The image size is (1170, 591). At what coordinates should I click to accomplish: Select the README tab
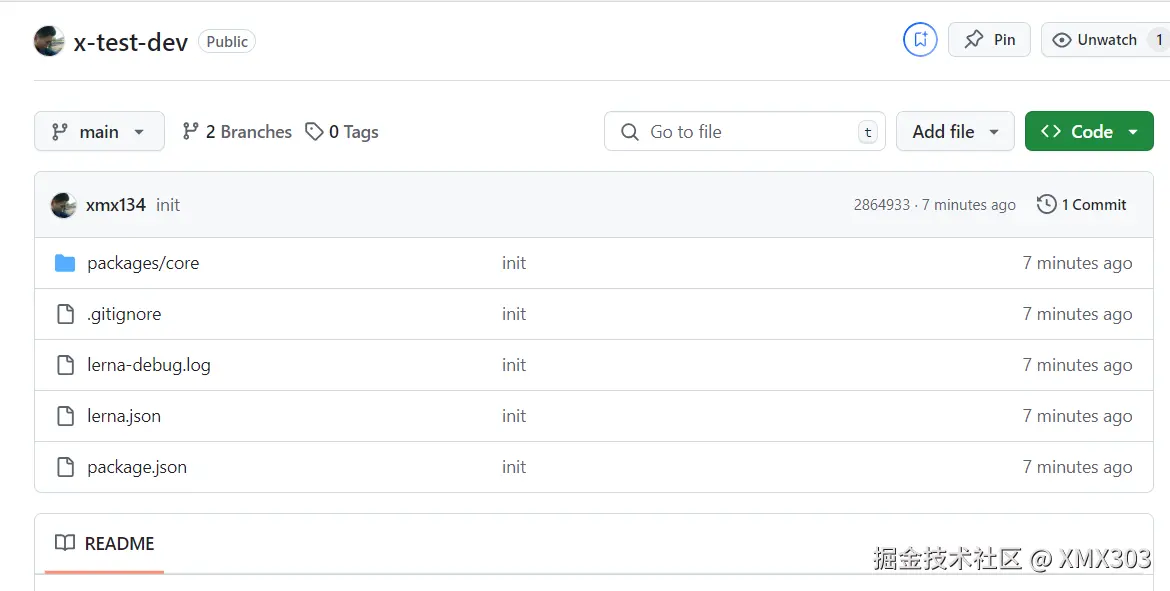(105, 544)
